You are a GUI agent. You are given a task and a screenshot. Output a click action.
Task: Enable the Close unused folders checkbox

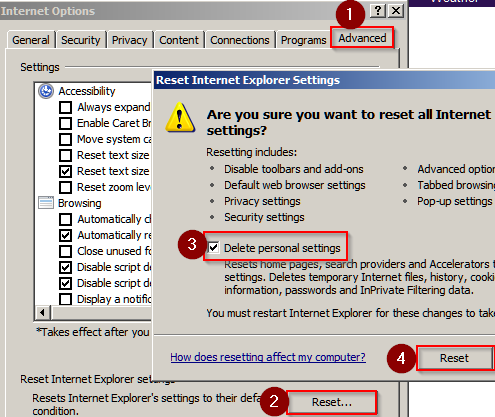(x=65, y=251)
